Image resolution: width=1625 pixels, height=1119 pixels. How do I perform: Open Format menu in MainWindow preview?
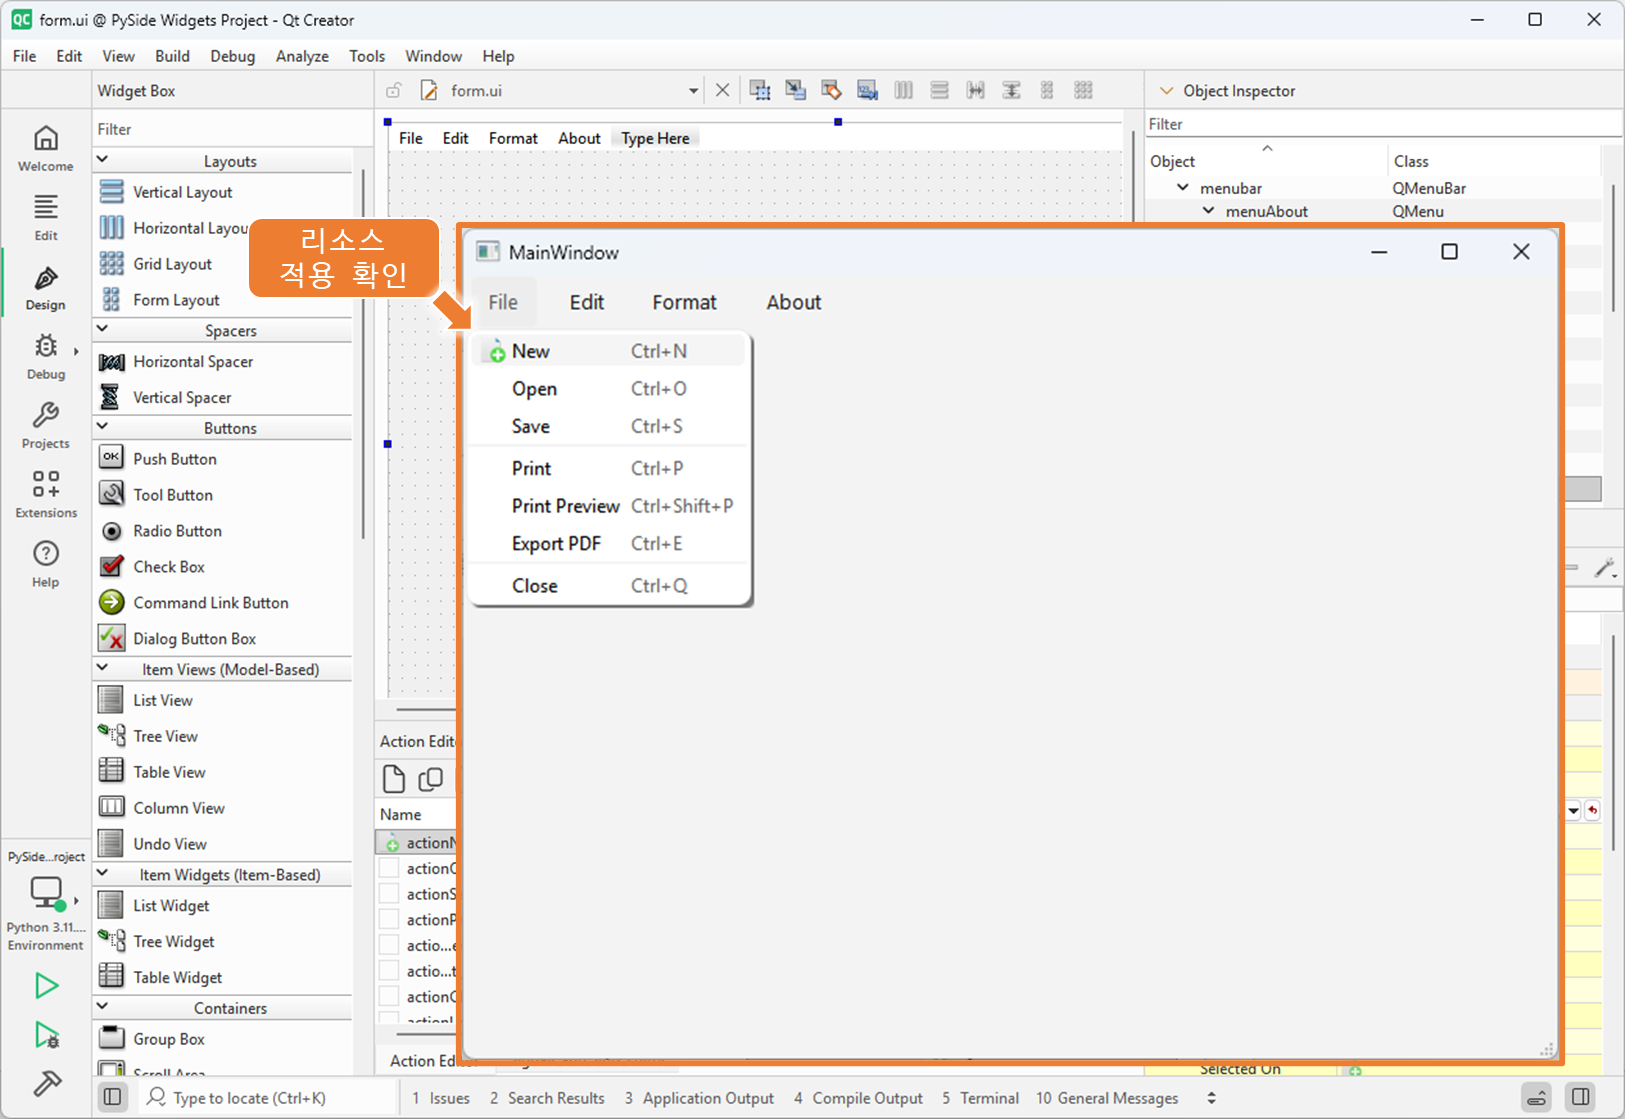click(685, 302)
